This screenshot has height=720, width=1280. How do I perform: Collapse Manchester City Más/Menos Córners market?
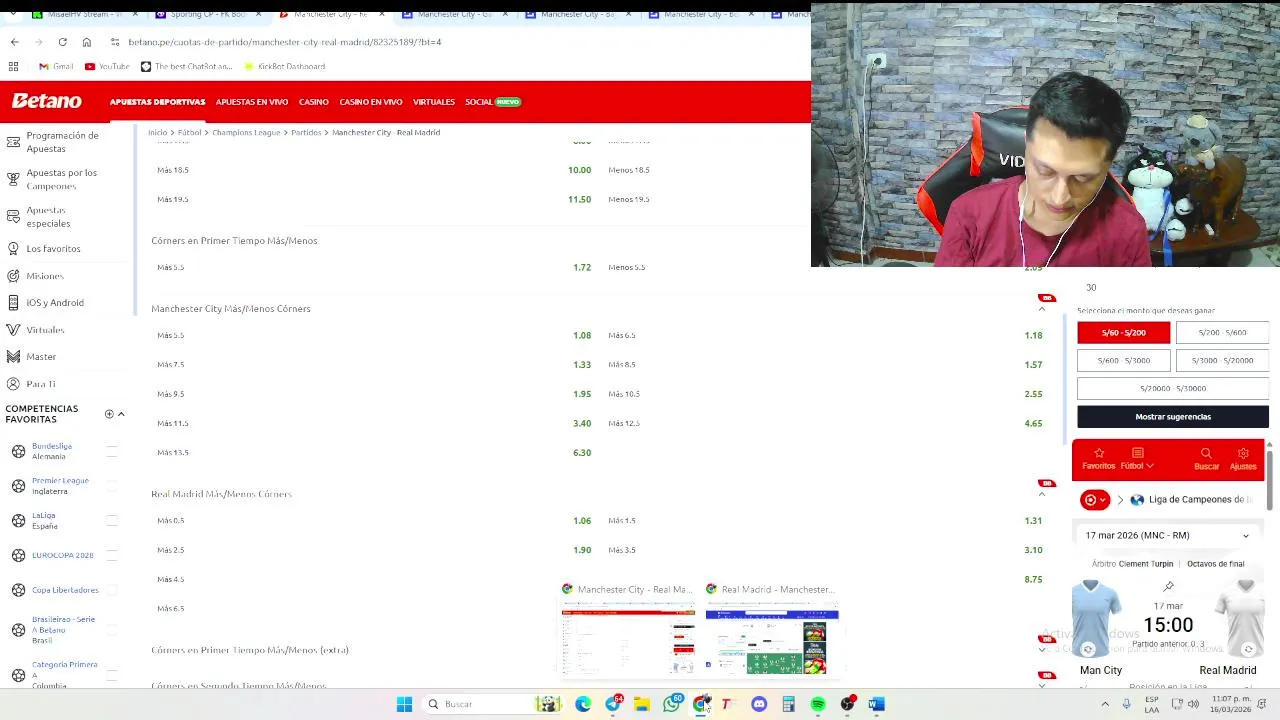pyautogui.click(x=1042, y=309)
